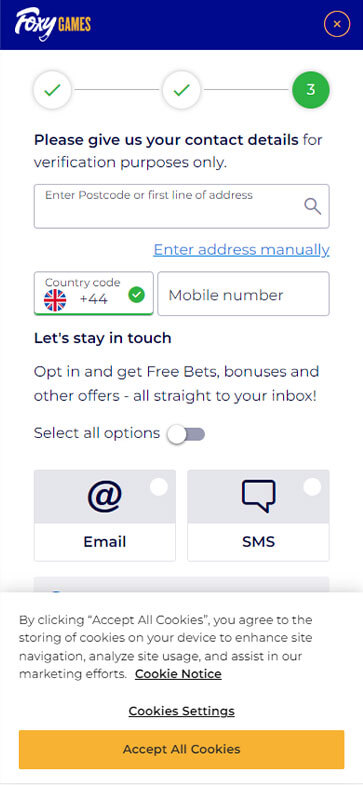Accept All Cookies
This screenshot has width=363, height=785.
point(182,749)
